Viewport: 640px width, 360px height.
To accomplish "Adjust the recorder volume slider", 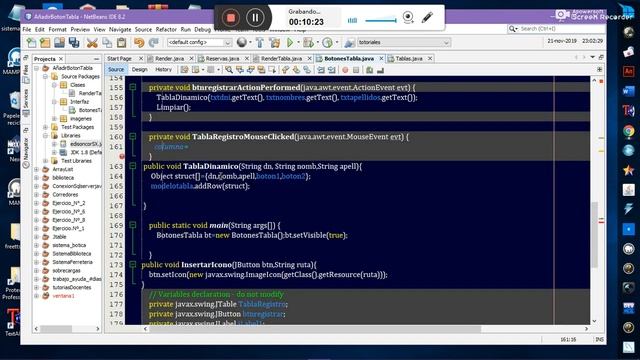I will coord(380,20).
